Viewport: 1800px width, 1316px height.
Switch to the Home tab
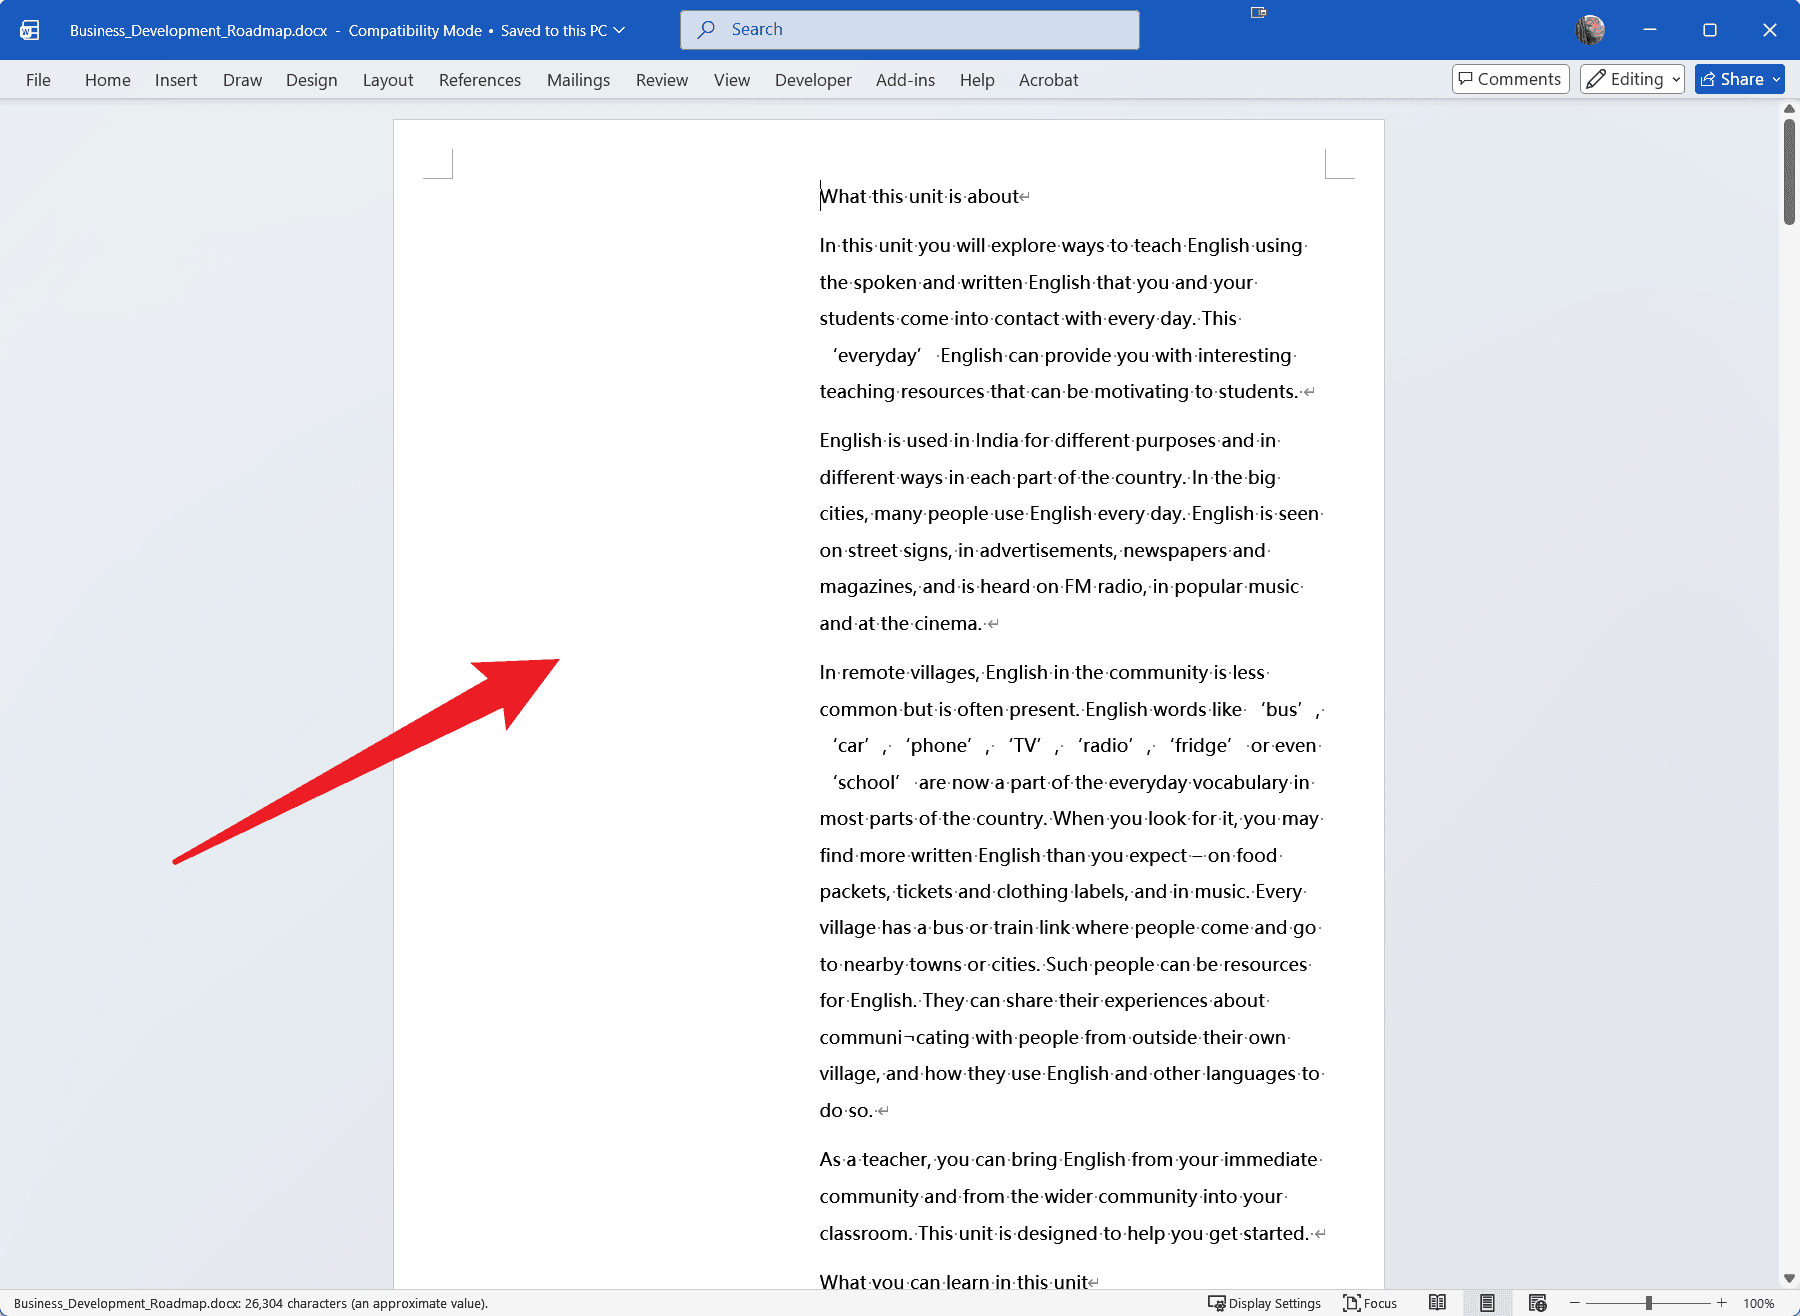pyautogui.click(x=107, y=80)
